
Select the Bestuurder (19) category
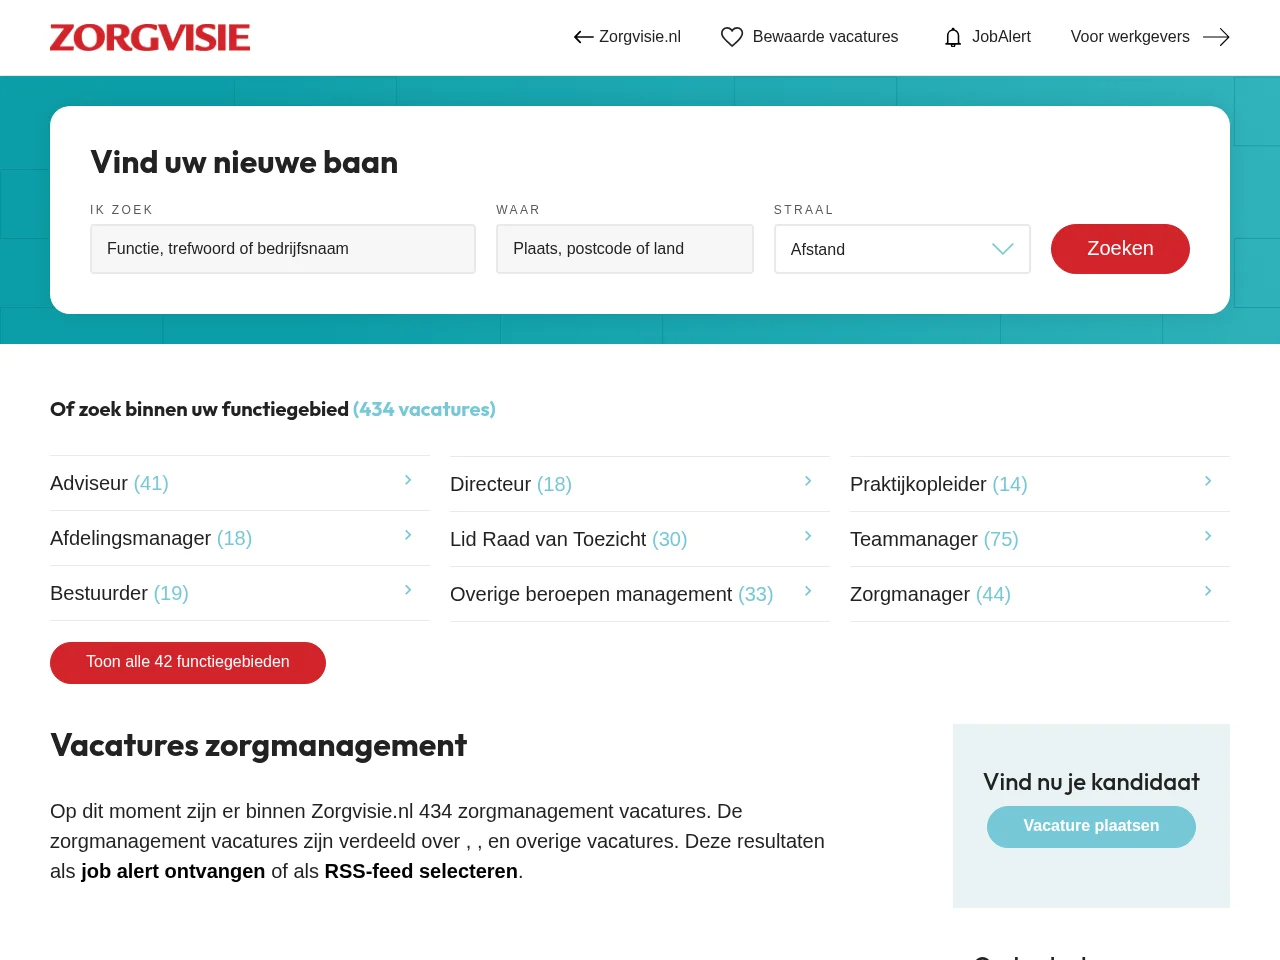tap(240, 593)
